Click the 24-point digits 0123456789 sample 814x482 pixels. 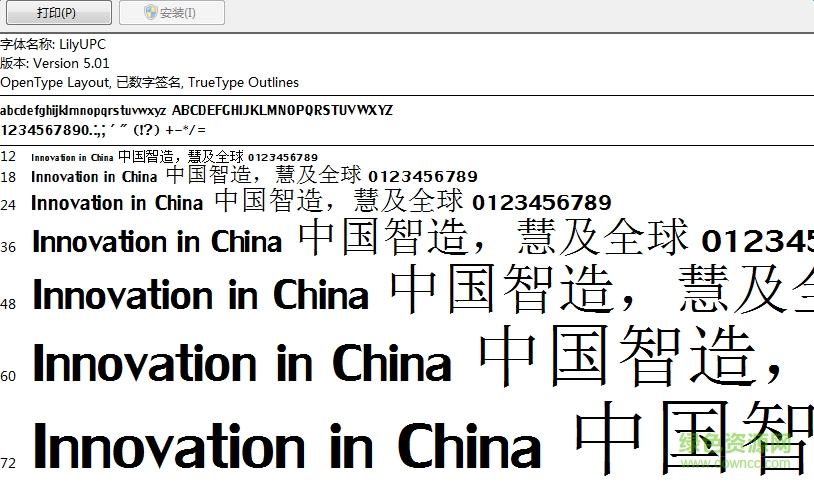tap(542, 203)
